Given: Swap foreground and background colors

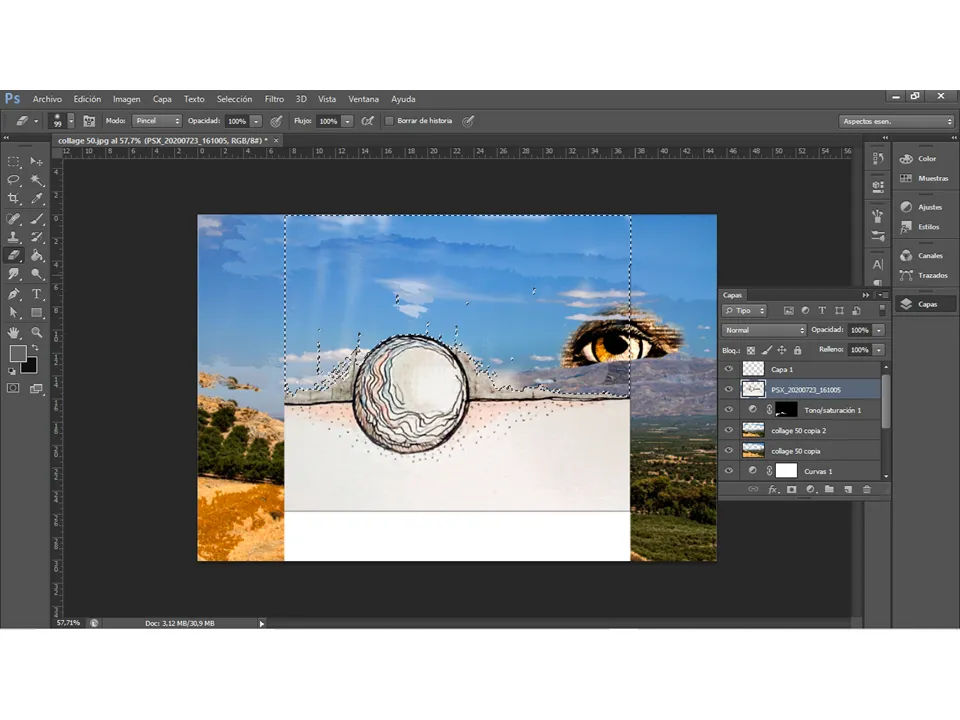Looking at the screenshot, I should [x=36, y=348].
